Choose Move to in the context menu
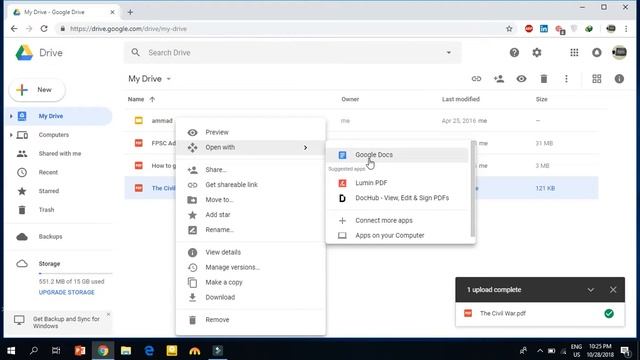Viewport: 640px width, 360px height. (x=251, y=200)
